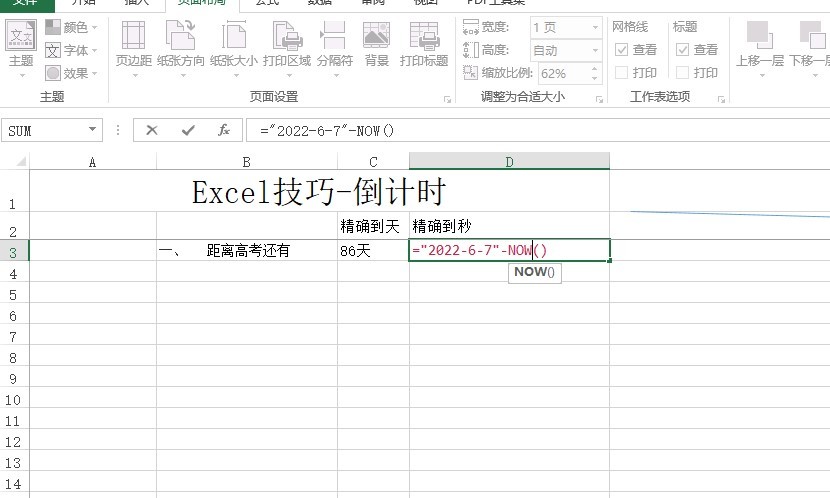
Task: Click title Excel技巧-倒计时
Action: pyautogui.click(x=319, y=192)
